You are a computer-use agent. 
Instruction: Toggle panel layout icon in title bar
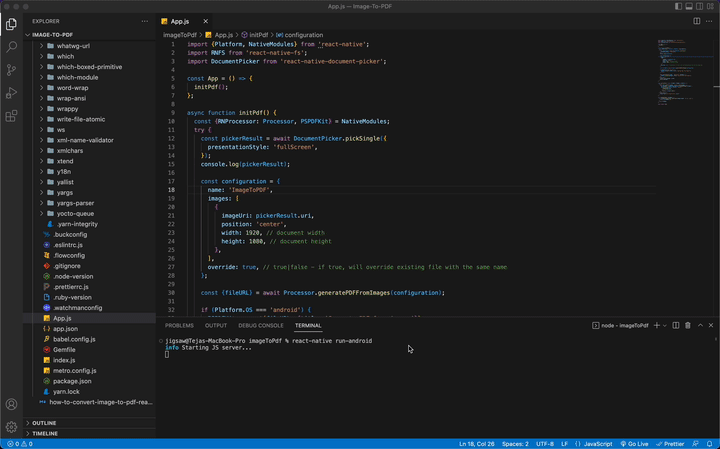(689, 6)
